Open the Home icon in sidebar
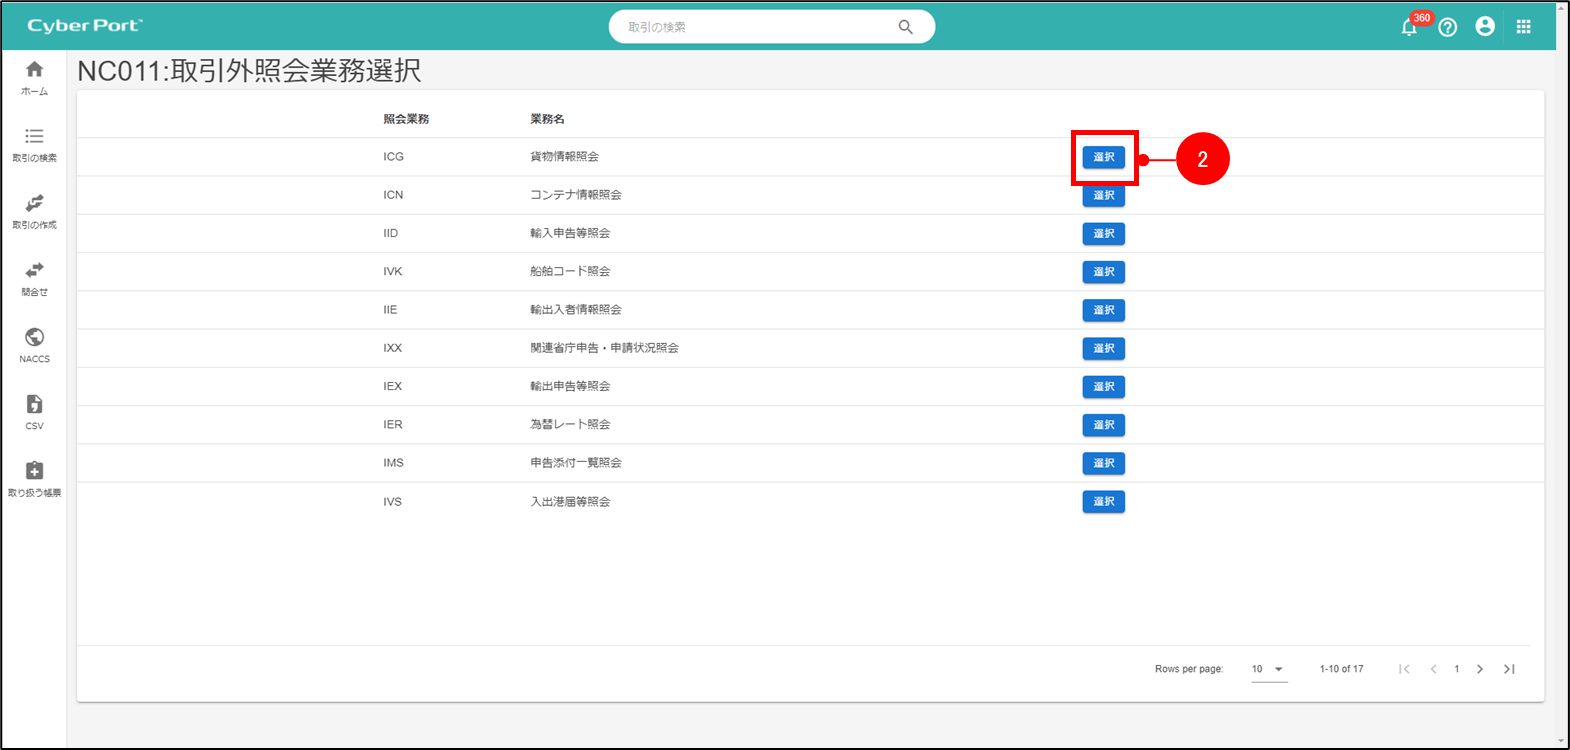The height and width of the screenshot is (750, 1570). coord(34,70)
